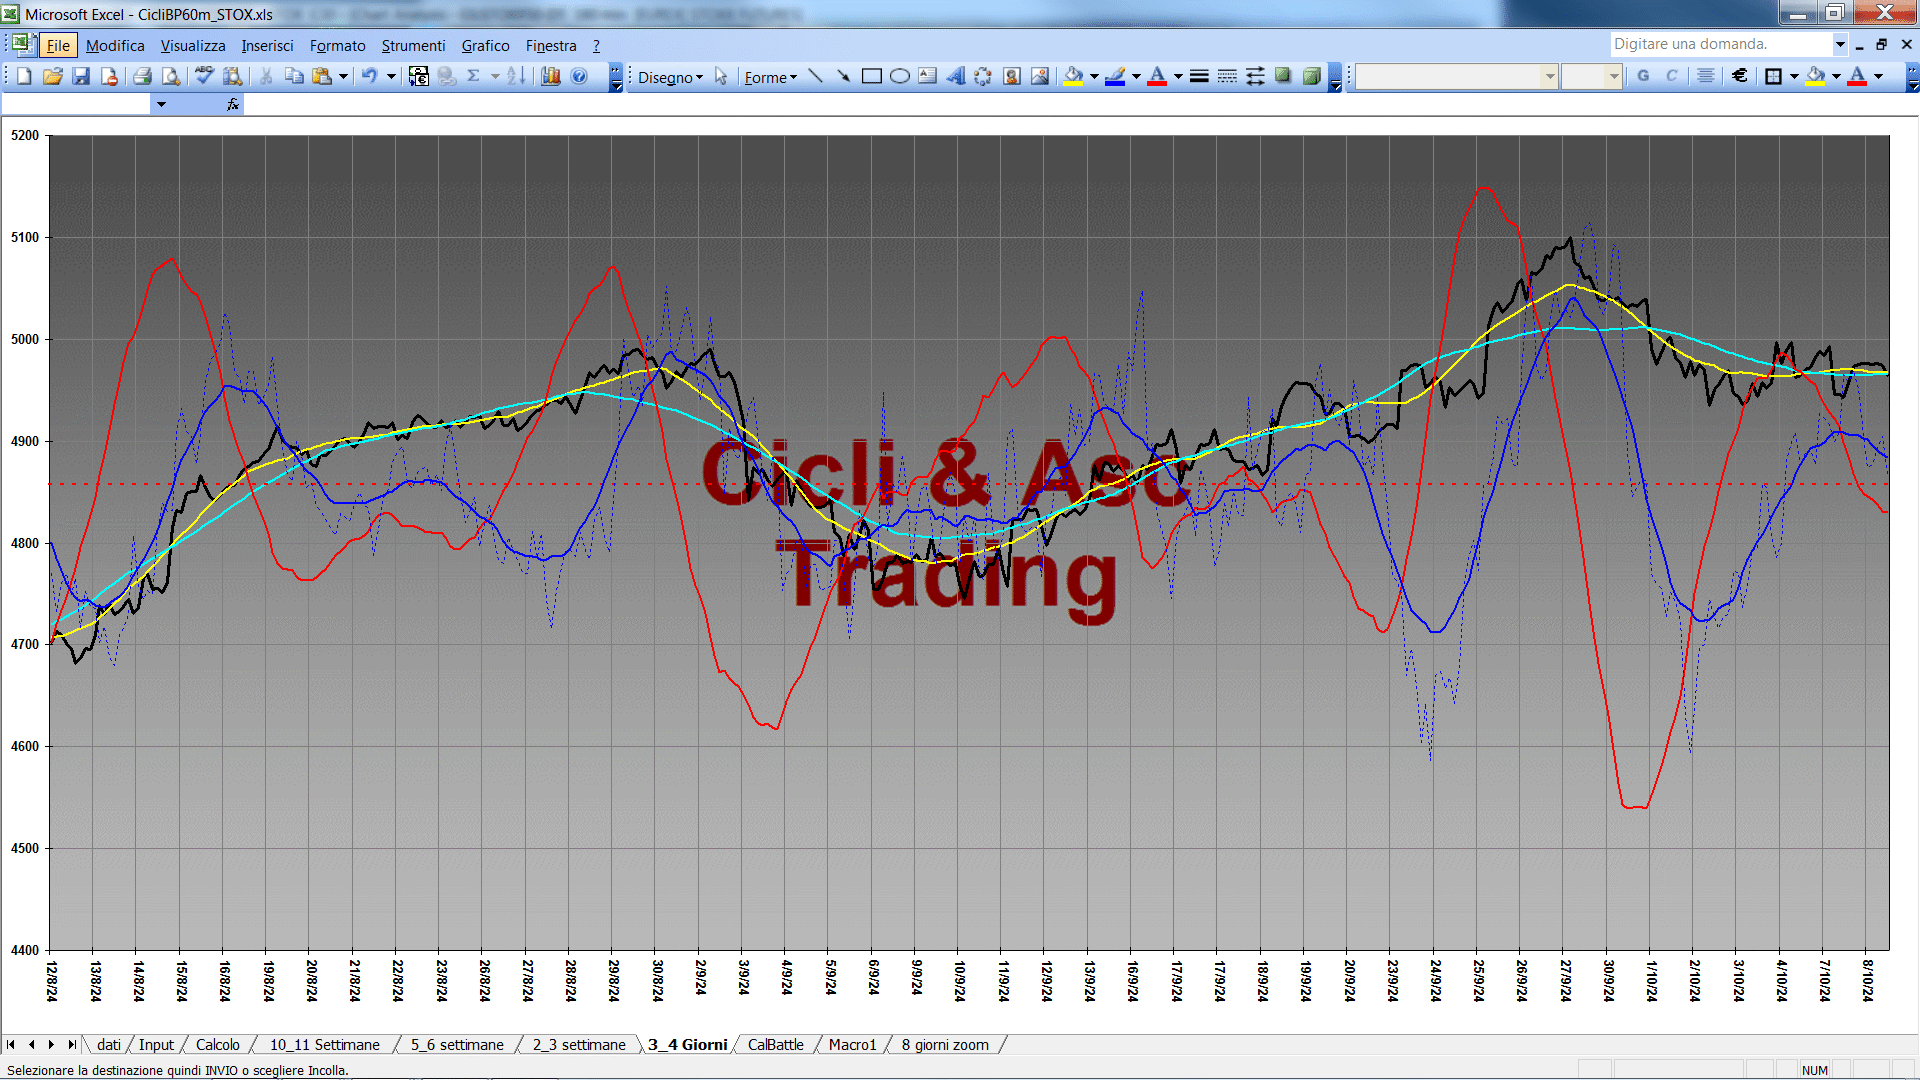Viewport: 1920px width, 1080px height.
Task: Select the Rectangle drawing tool
Action: click(872, 77)
